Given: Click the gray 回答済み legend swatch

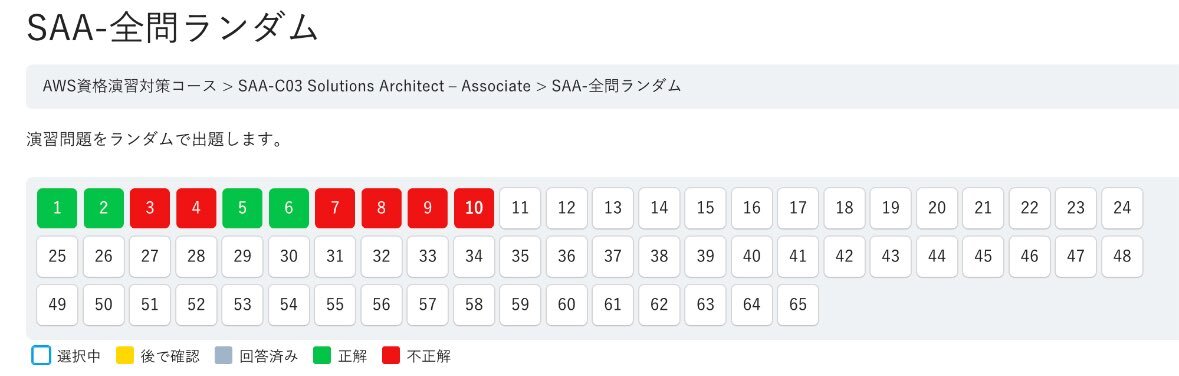Looking at the screenshot, I should 223,356.
